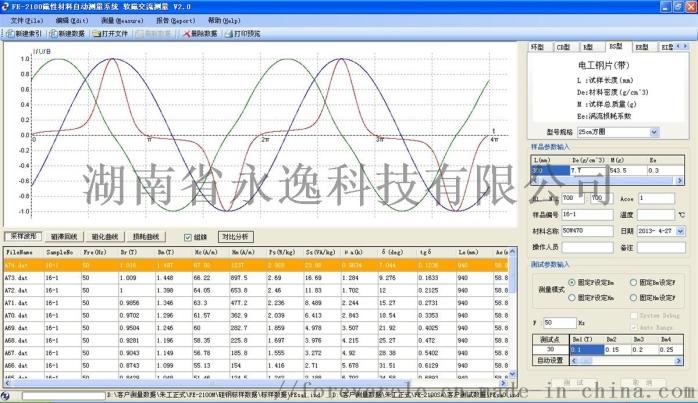Click the Acos input field

656,198
